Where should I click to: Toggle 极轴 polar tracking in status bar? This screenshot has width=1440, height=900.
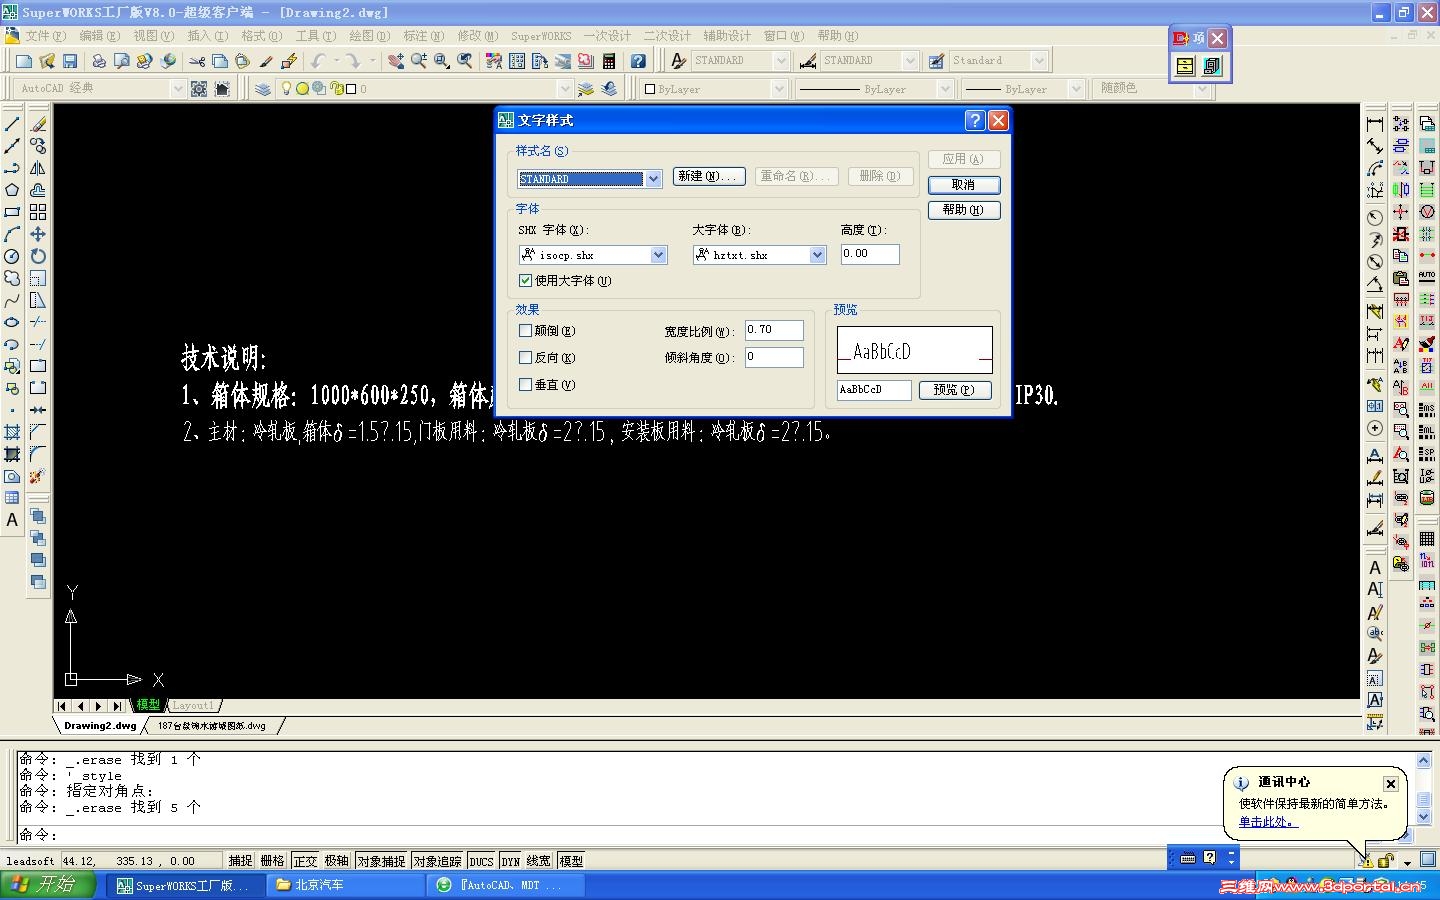click(x=337, y=861)
